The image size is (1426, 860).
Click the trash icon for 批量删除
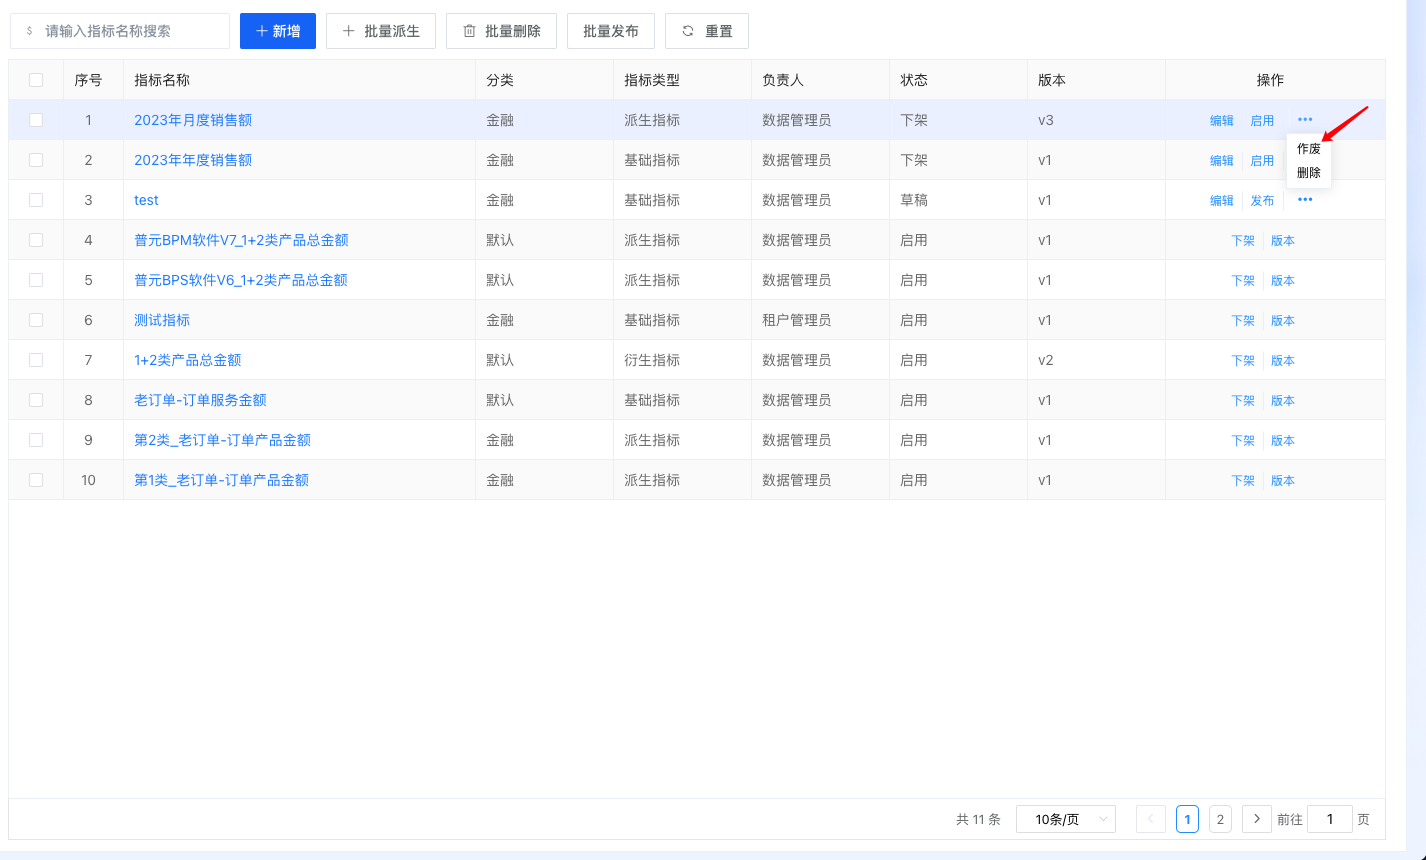pos(469,31)
